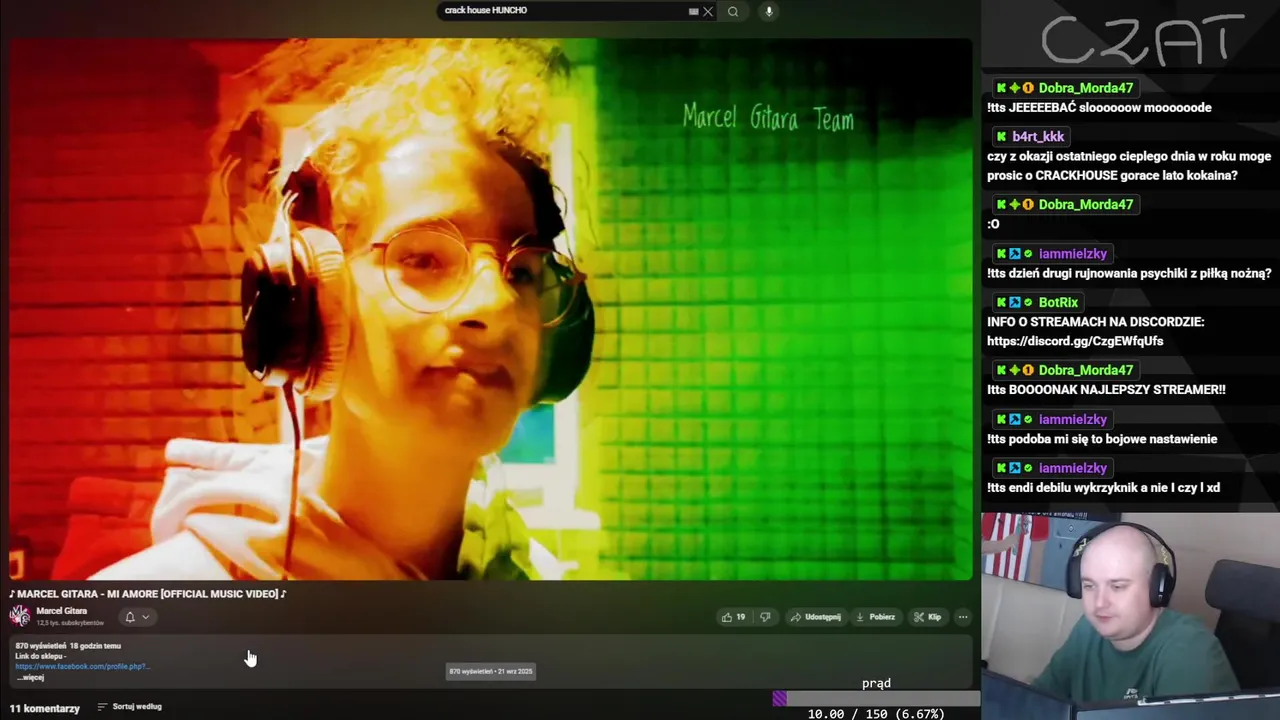Open the 'Sortuj według' comment sorting
This screenshot has width=1280, height=720.
point(130,707)
